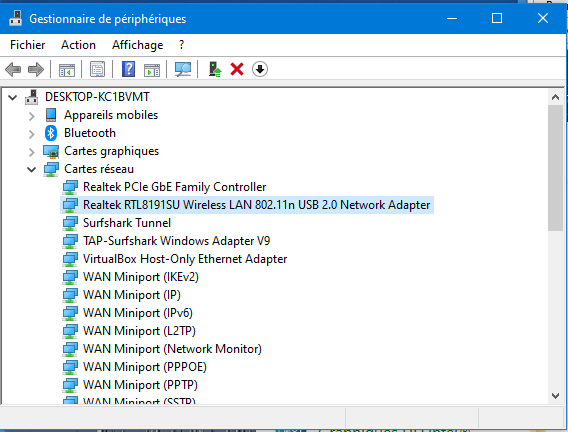This screenshot has height=432, width=568.
Task: Click the Update driver icon with green arrow
Action: [215, 69]
